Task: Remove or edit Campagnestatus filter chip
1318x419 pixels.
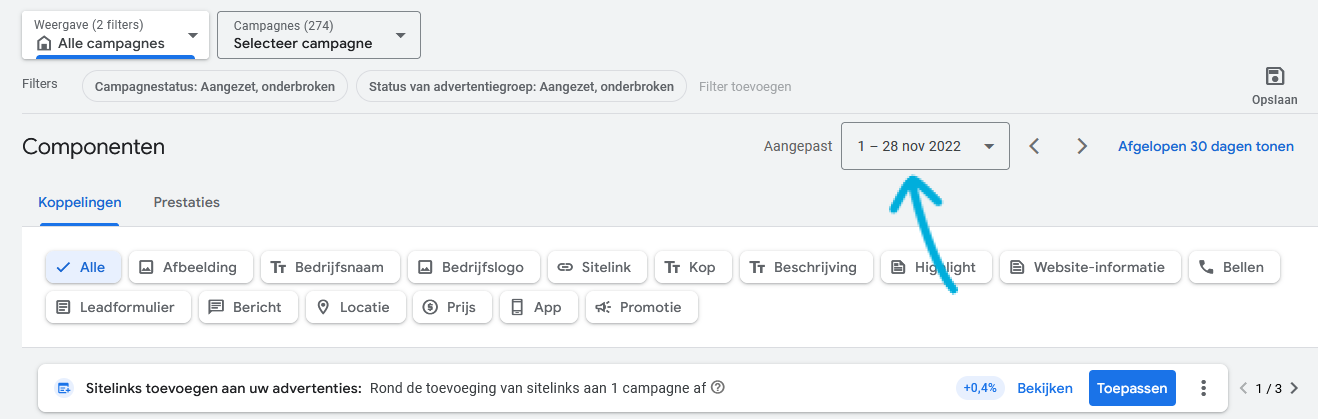Action: 215,87
